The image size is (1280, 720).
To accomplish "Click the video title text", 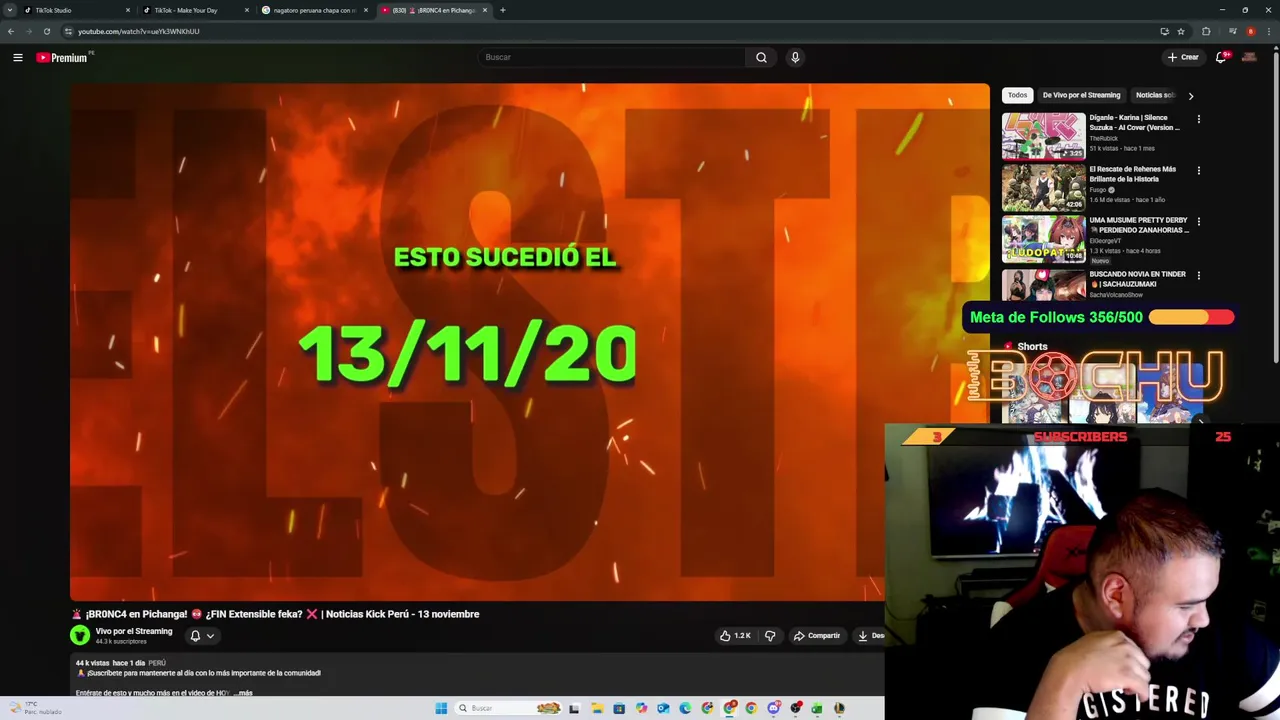I will [275, 614].
